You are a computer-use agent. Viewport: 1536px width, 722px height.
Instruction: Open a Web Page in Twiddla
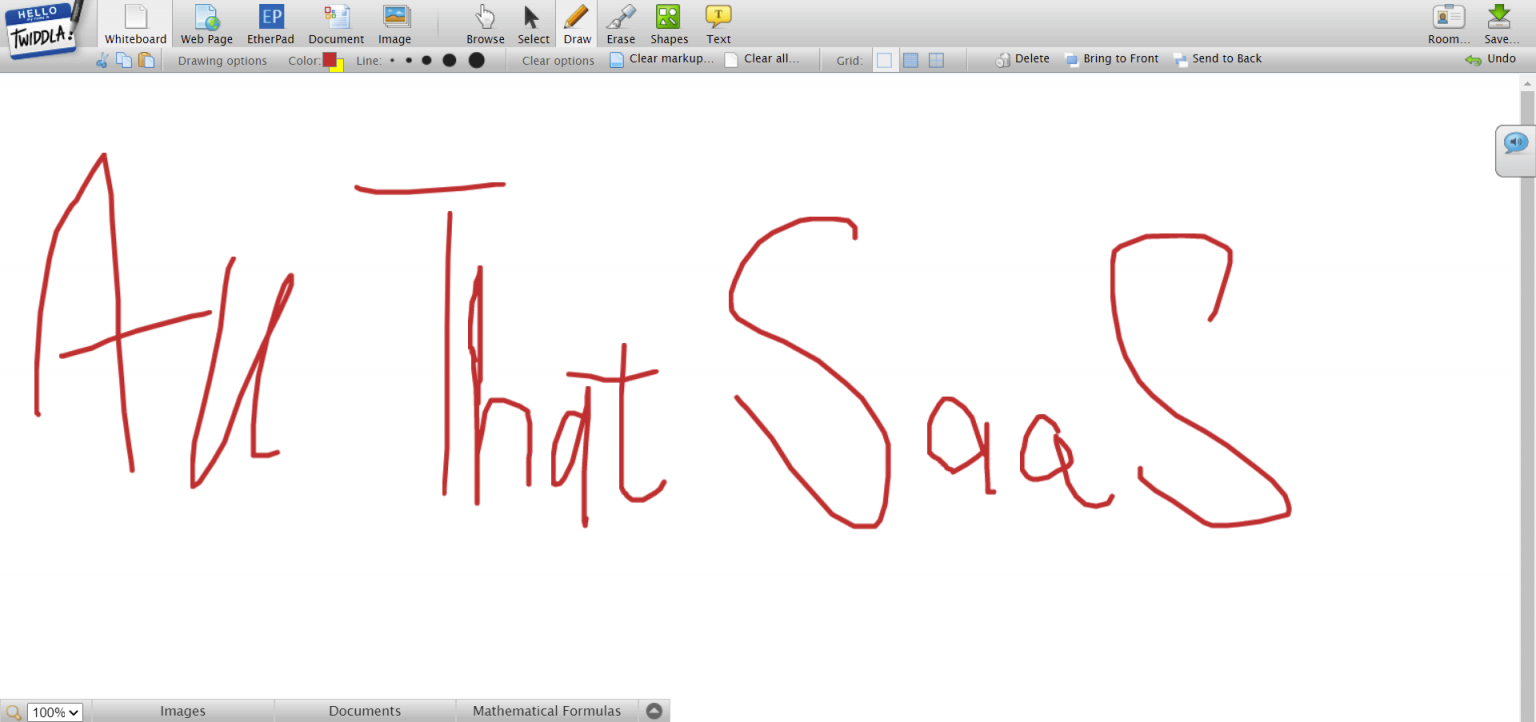pos(206,24)
